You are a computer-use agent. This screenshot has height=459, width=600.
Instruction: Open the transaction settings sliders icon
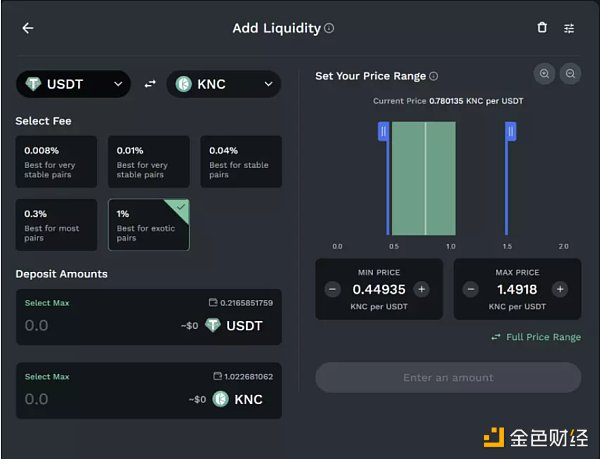pyautogui.click(x=569, y=28)
